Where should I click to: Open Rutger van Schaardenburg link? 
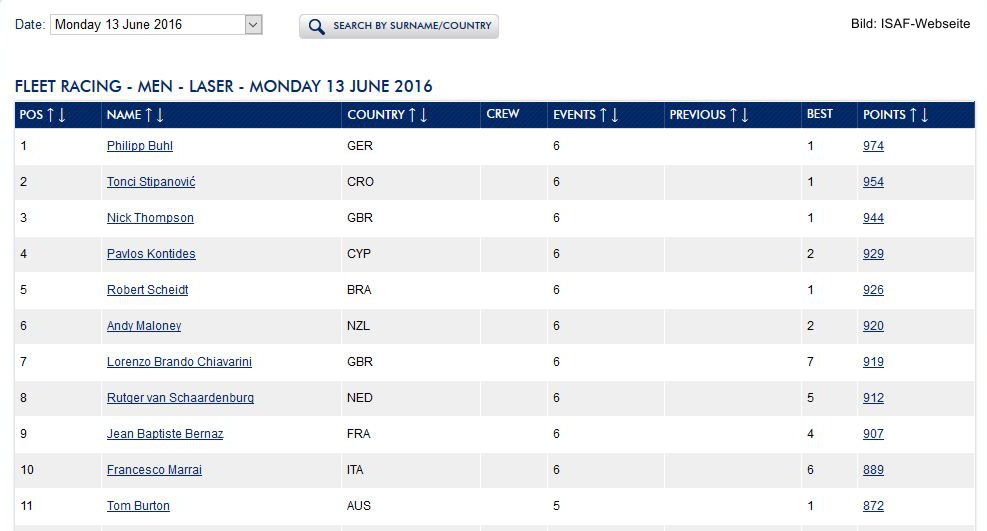[181, 398]
